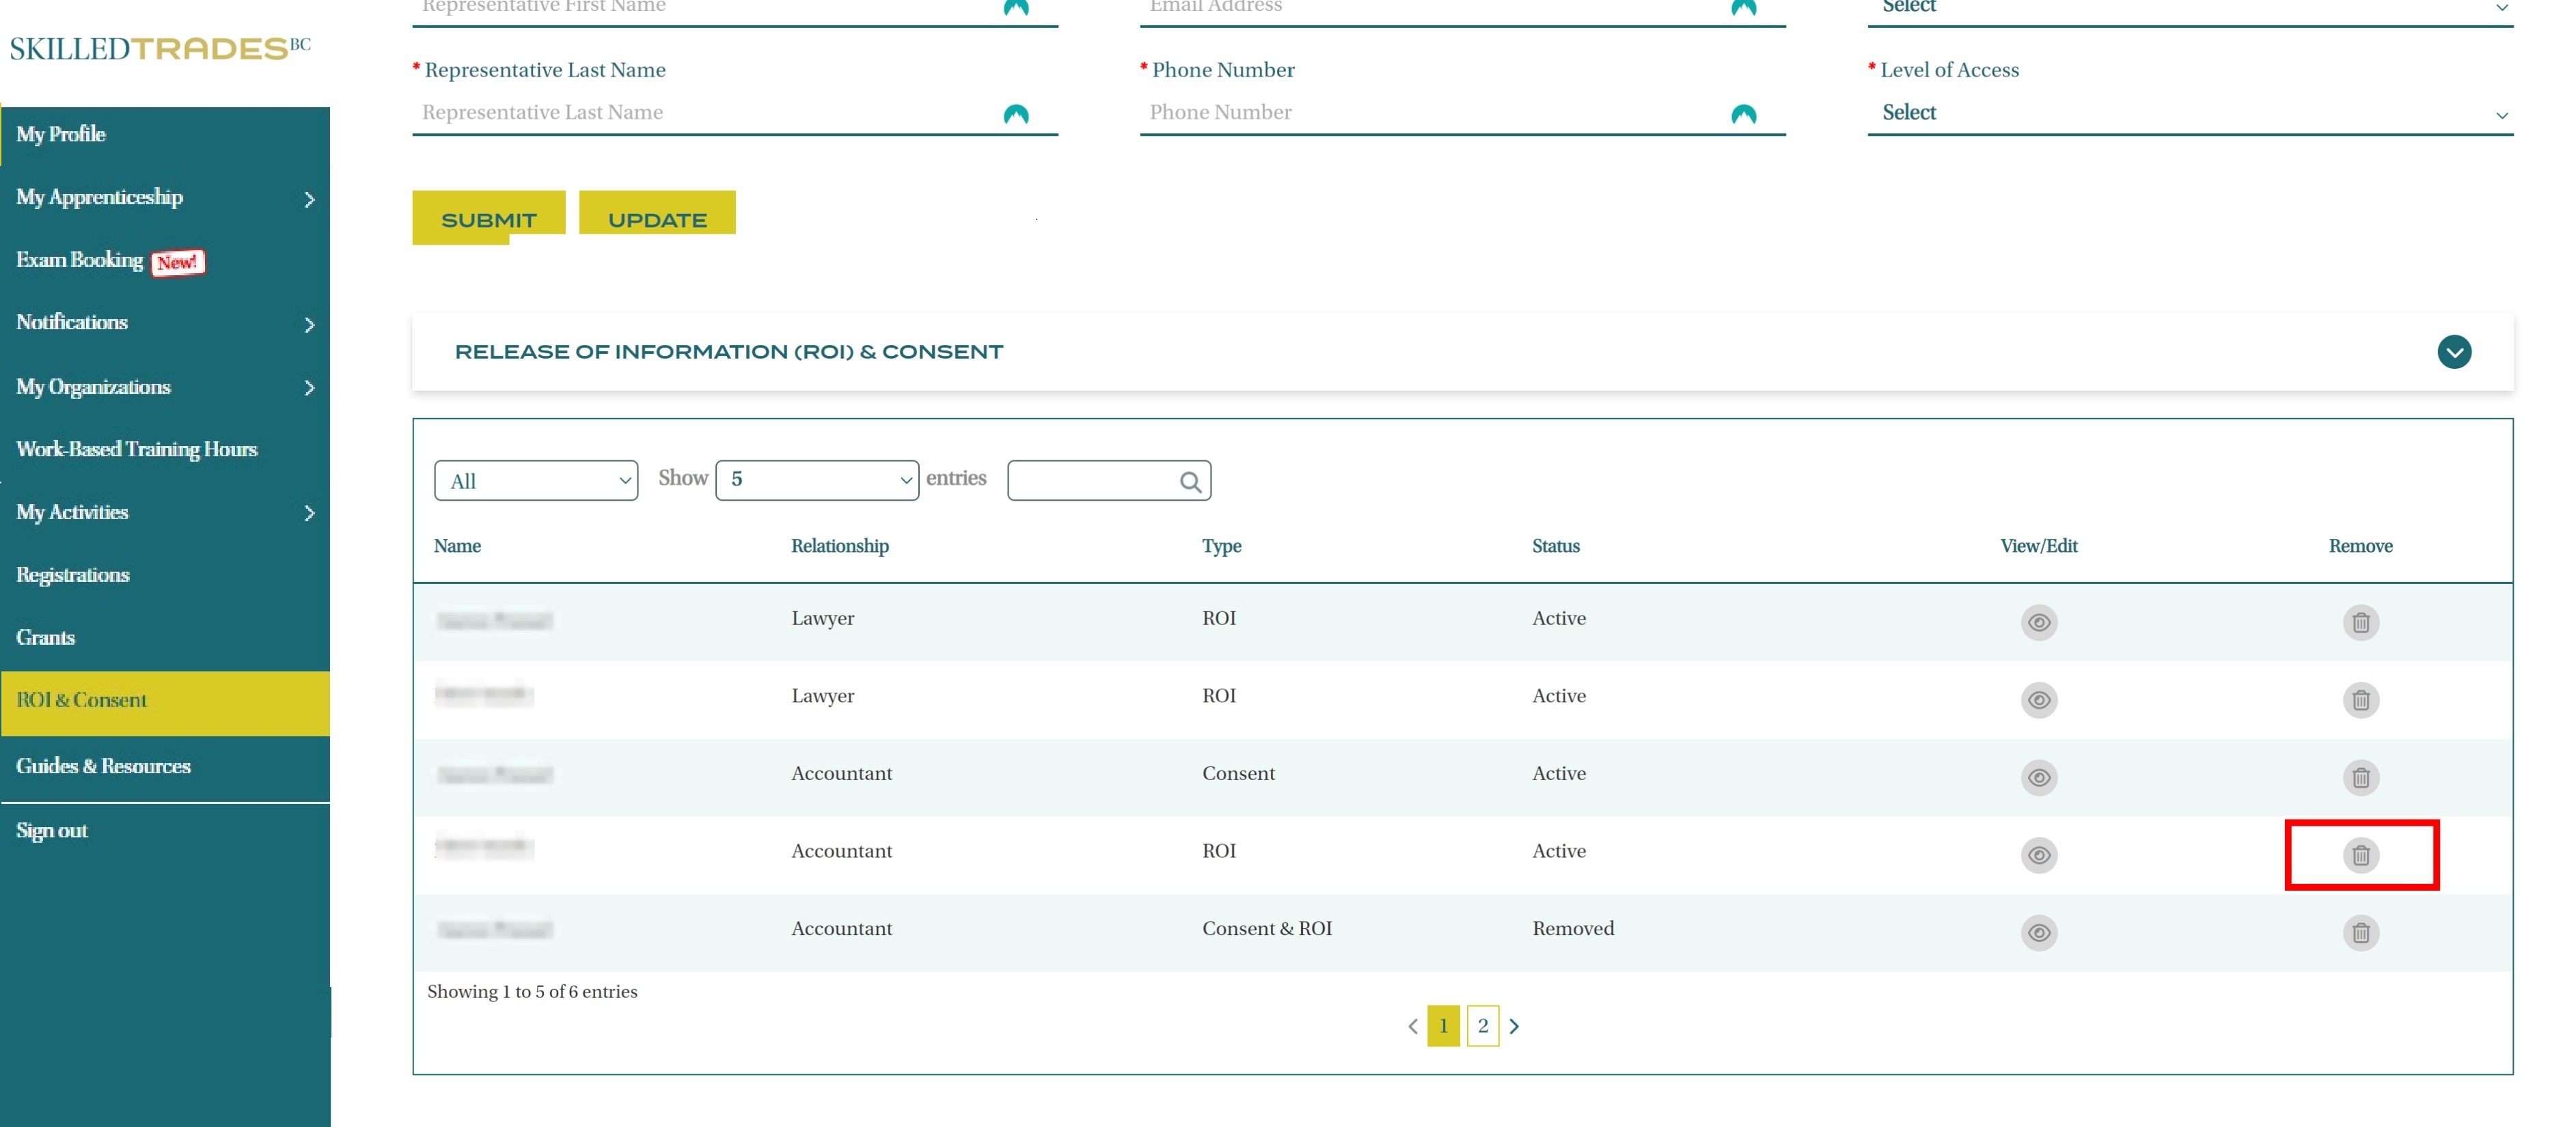Go to page 2 of the table
2576x1127 pixels.
[1482, 1026]
